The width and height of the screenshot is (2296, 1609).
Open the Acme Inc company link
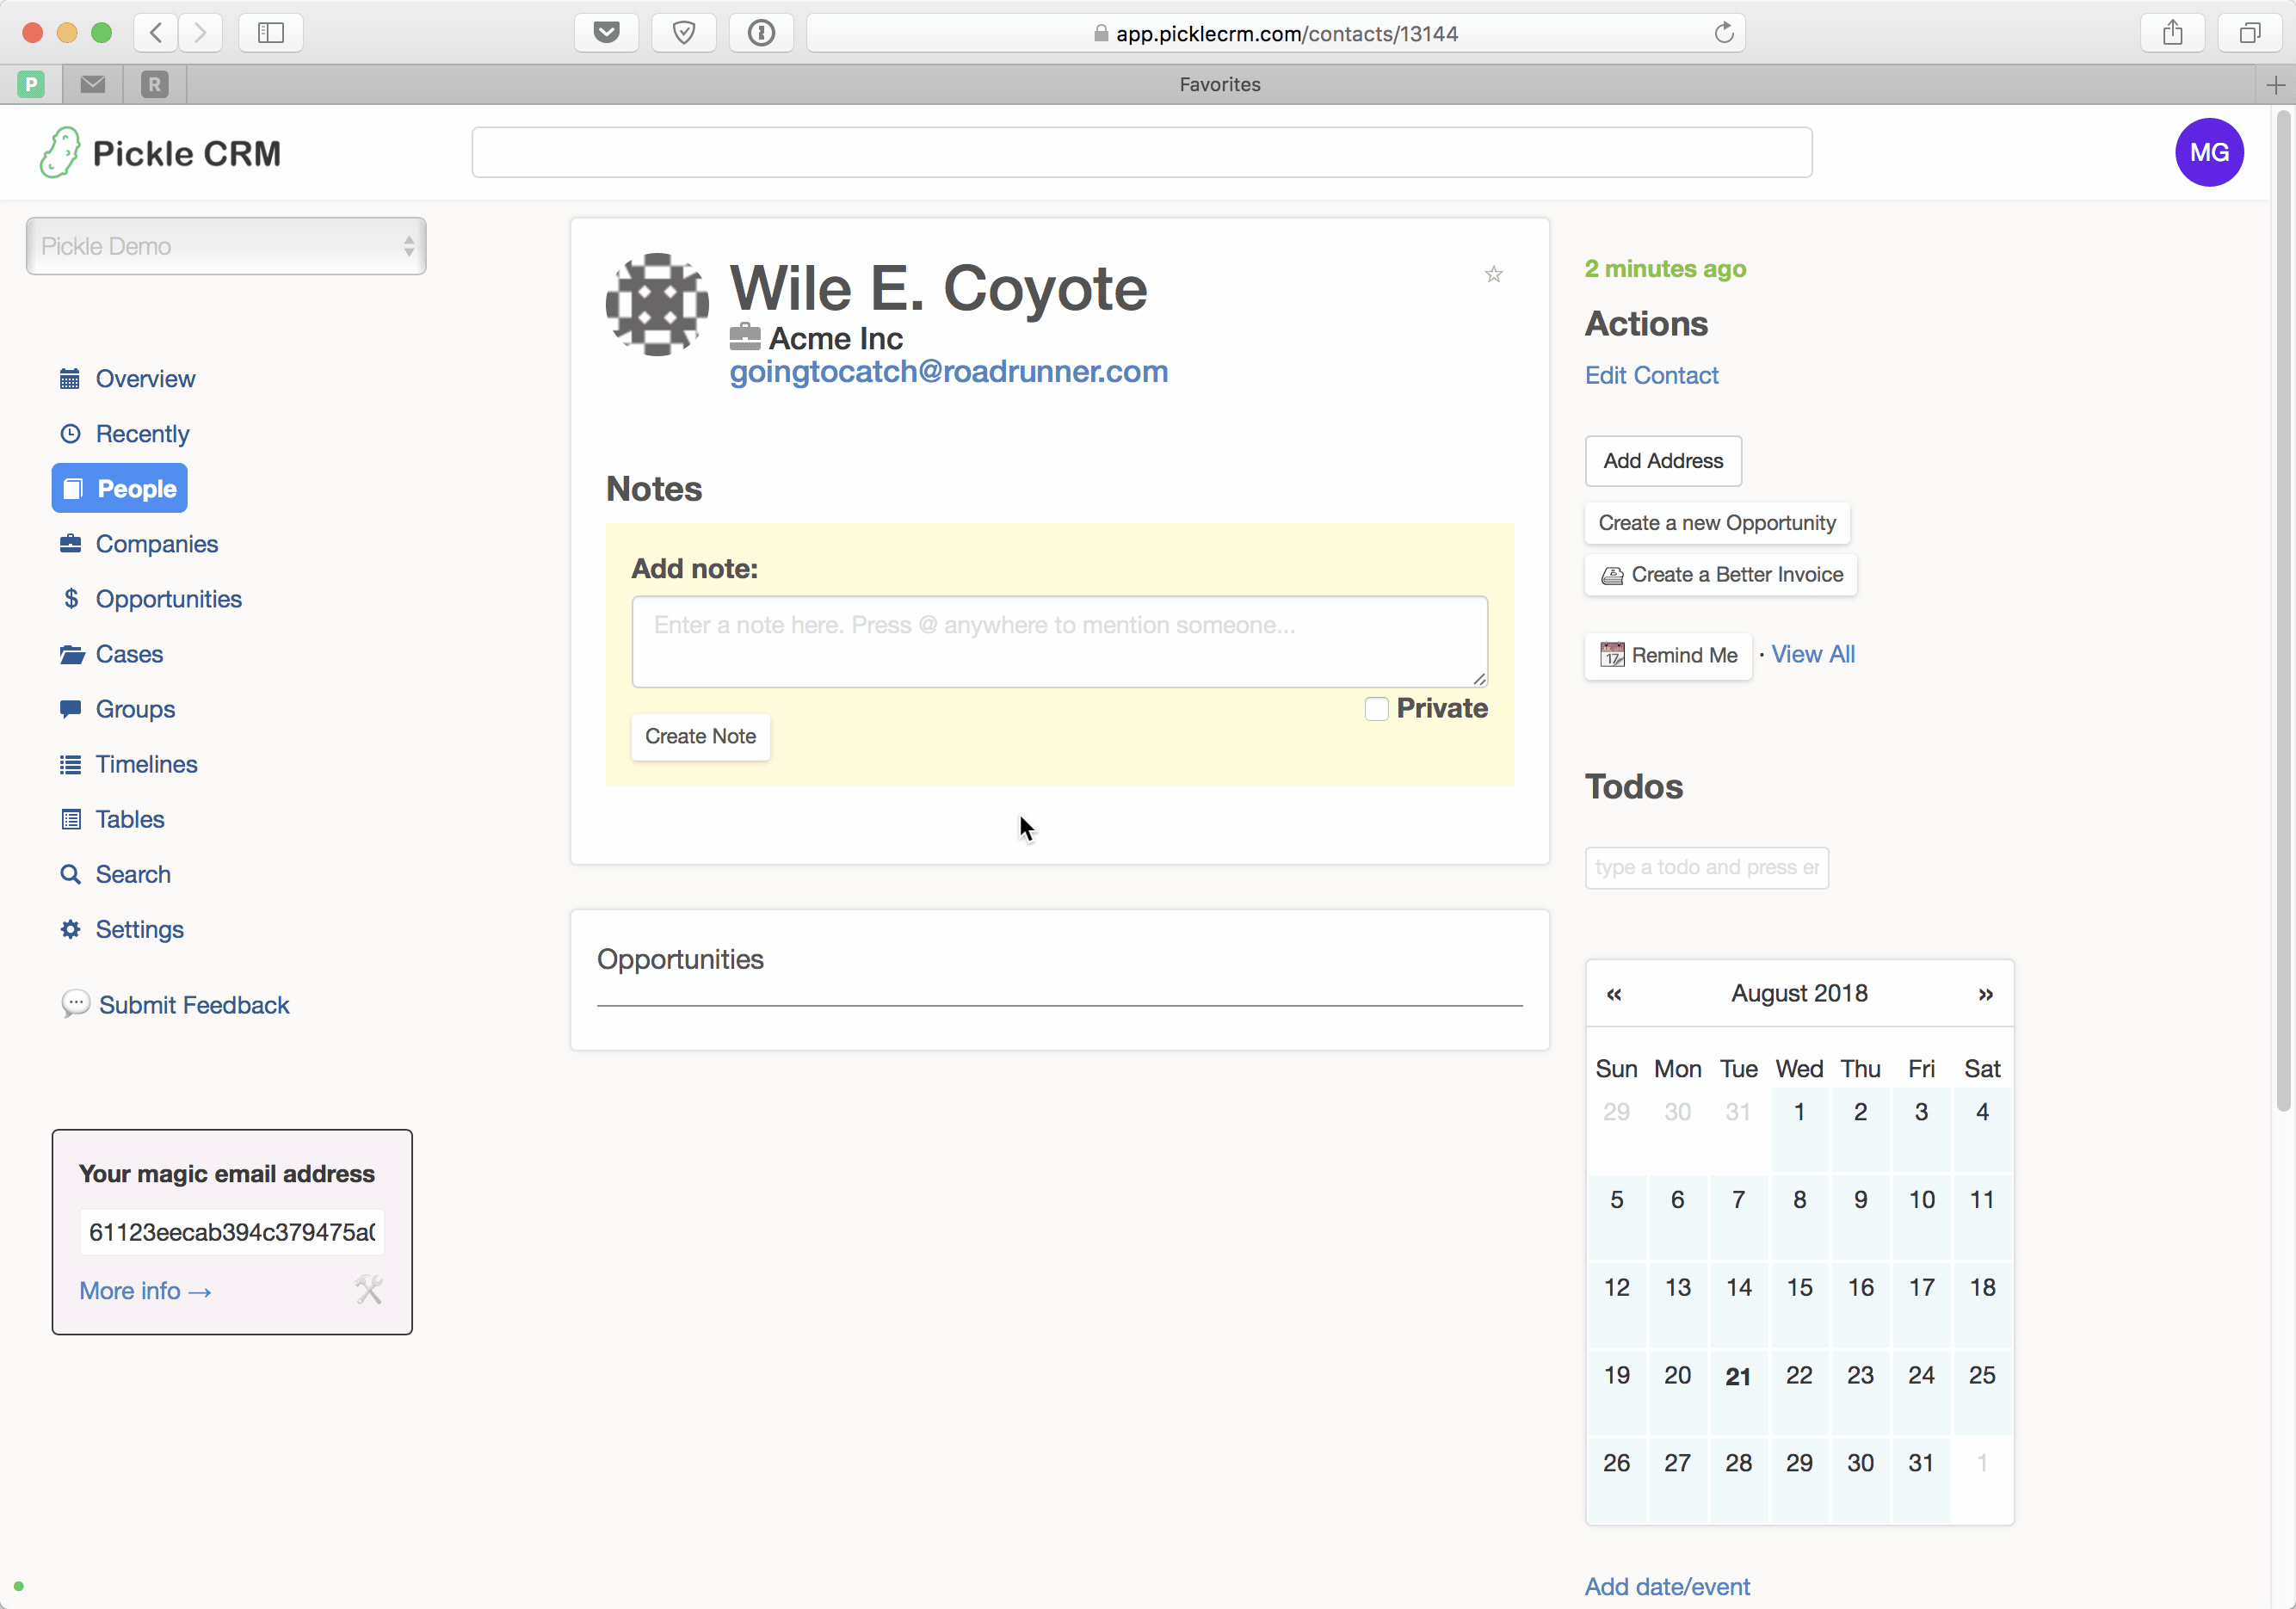(x=836, y=339)
